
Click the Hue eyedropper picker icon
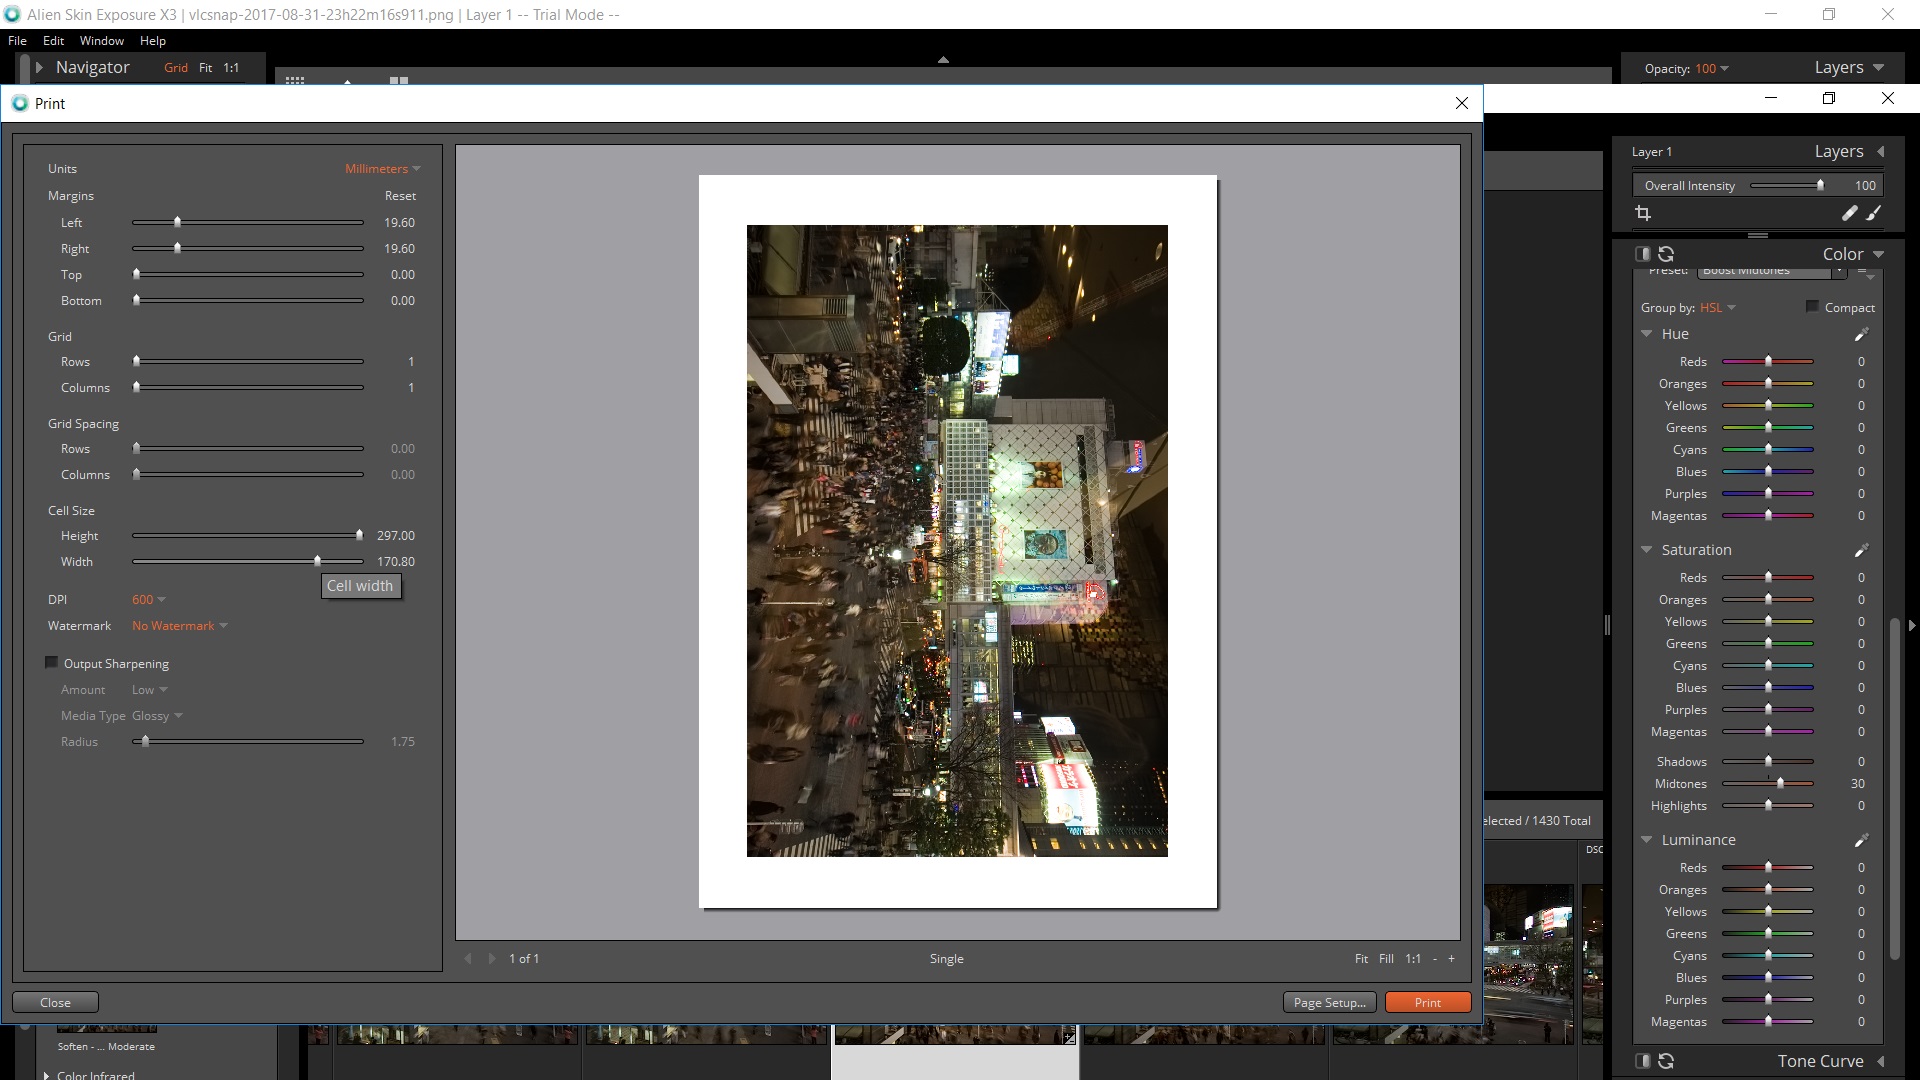pyautogui.click(x=1861, y=334)
